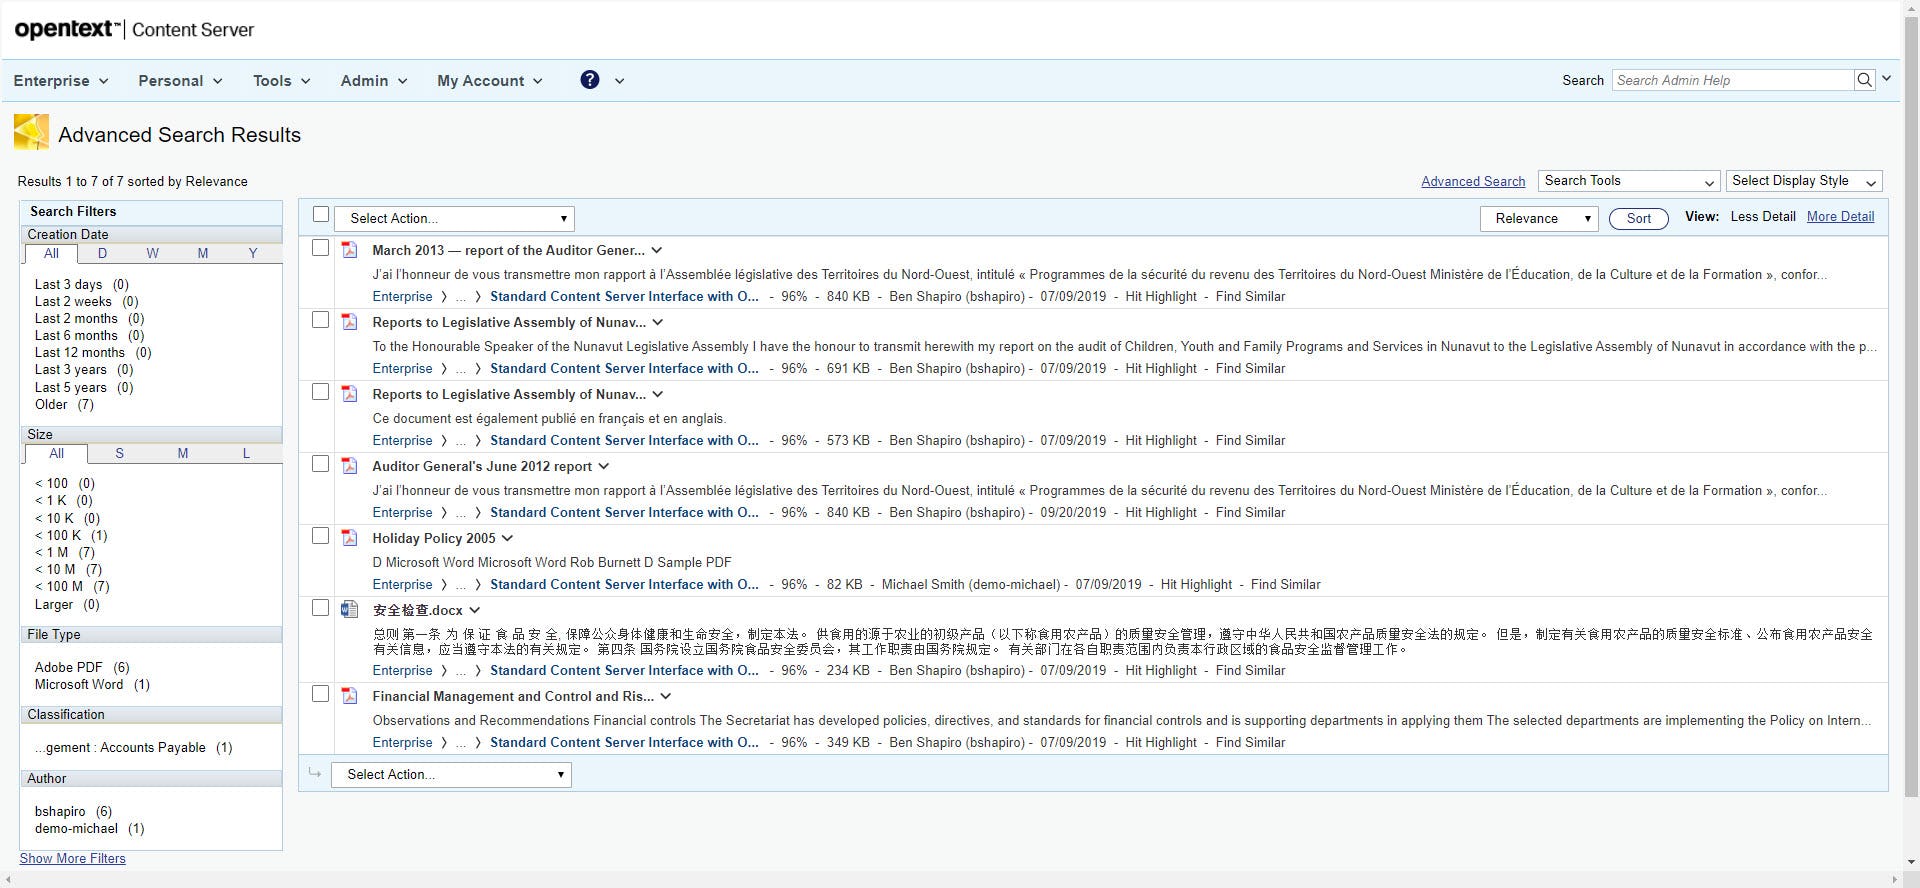Select the S tab under Size
Image resolution: width=1920 pixels, height=888 pixels.
[x=119, y=454]
